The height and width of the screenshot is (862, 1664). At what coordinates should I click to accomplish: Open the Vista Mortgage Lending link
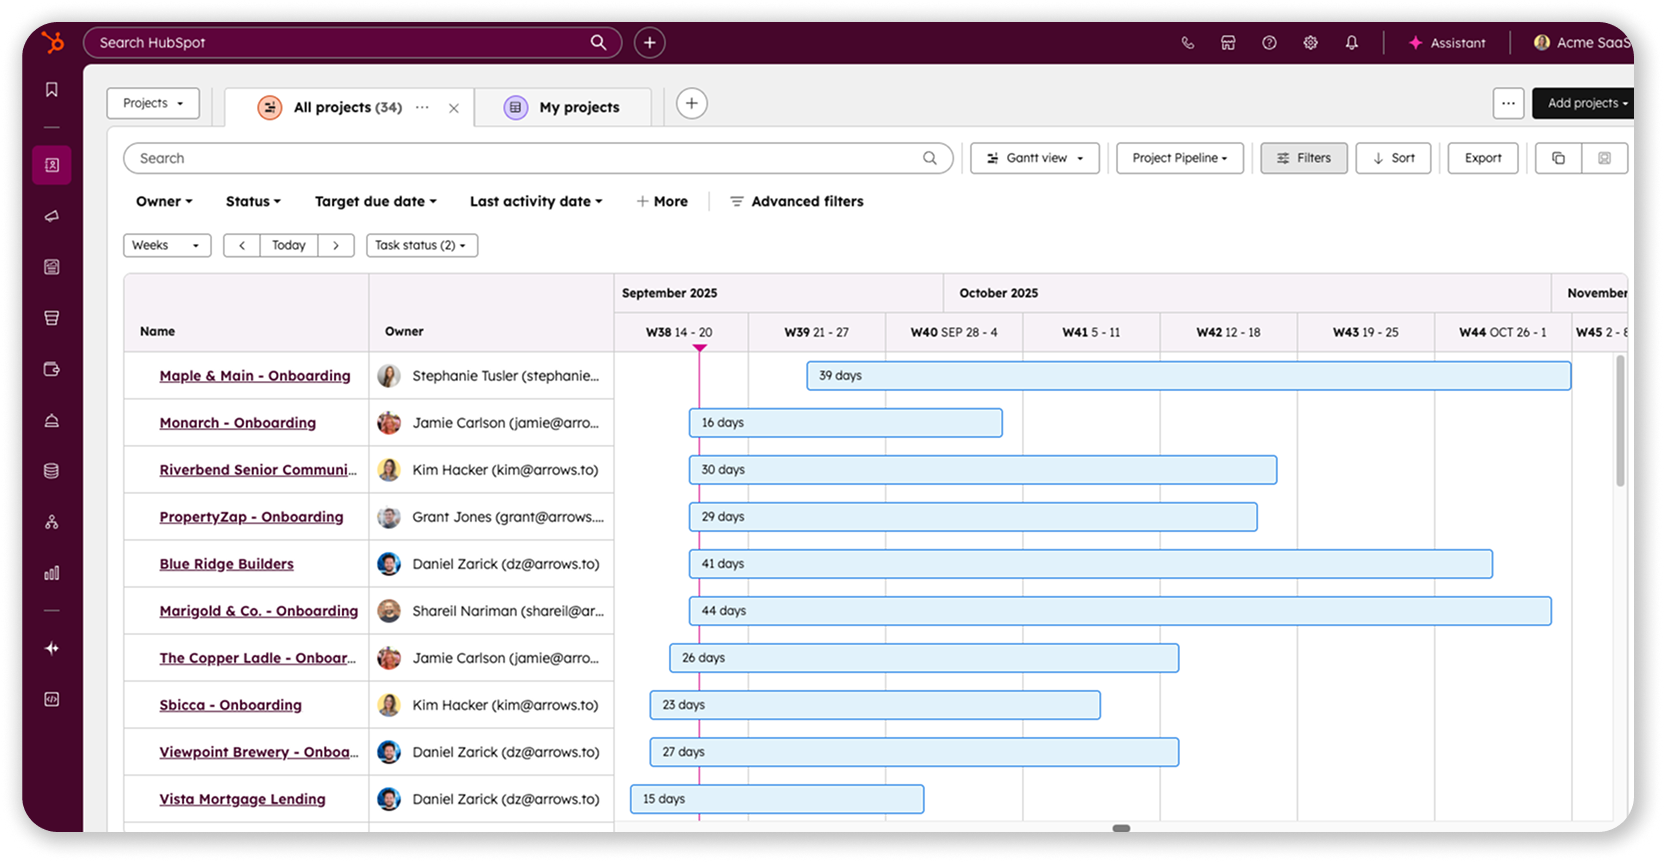pos(243,799)
